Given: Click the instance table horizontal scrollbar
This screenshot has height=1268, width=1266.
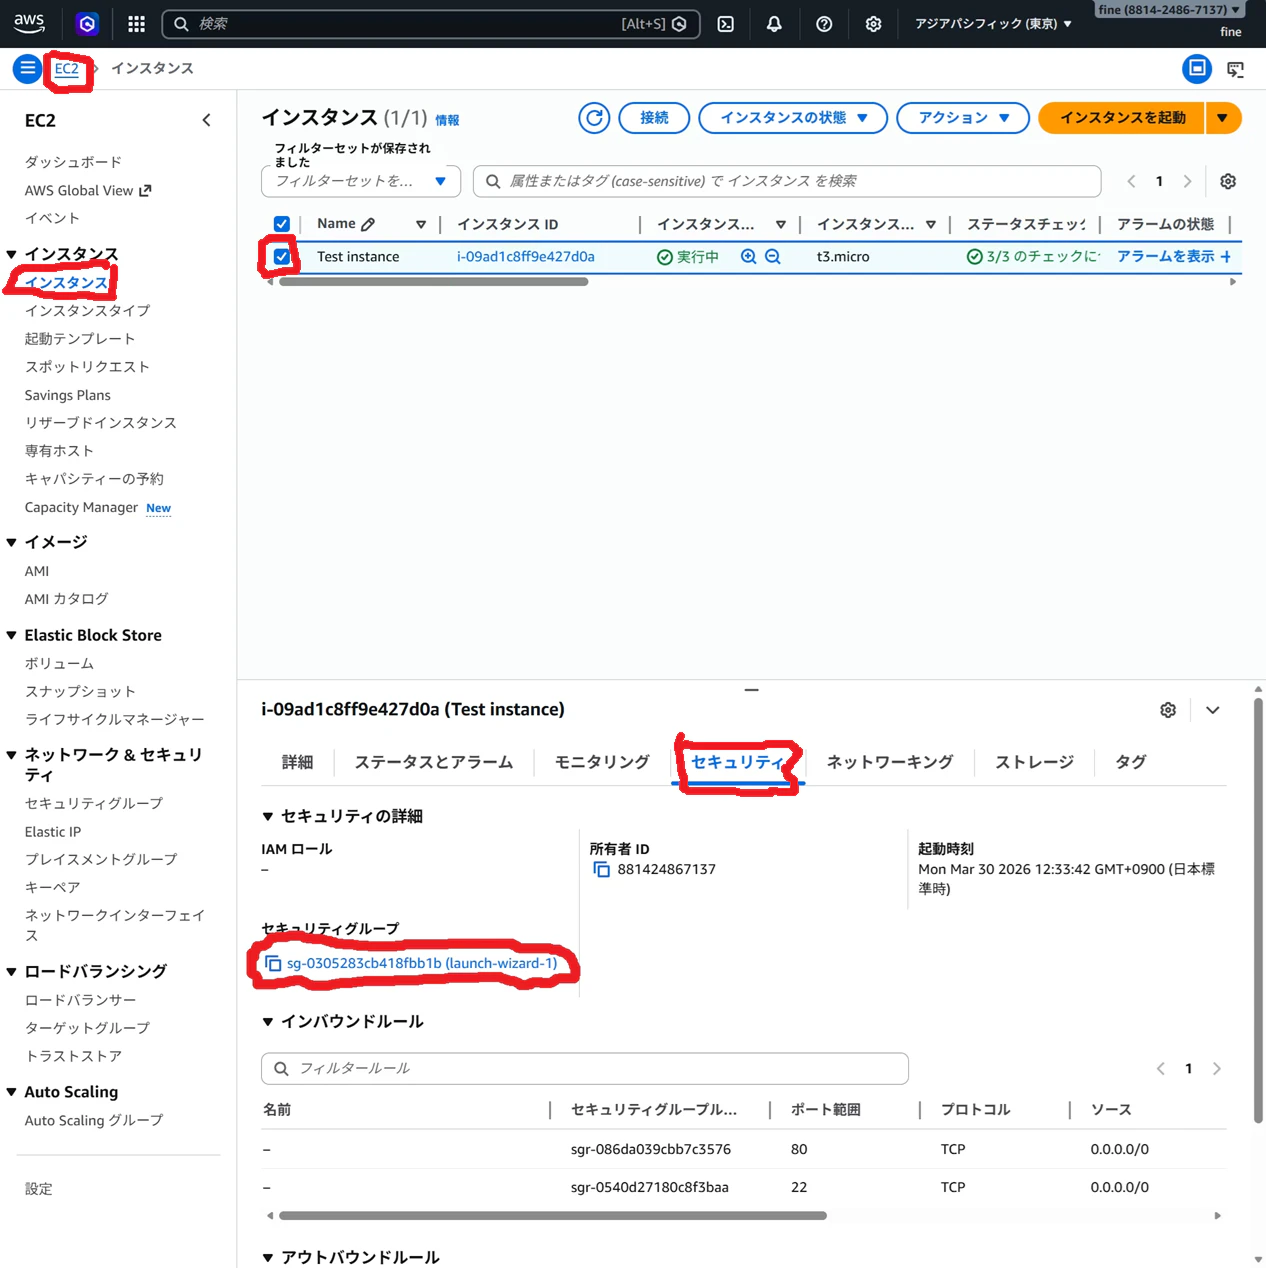Looking at the screenshot, I should (x=434, y=282).
